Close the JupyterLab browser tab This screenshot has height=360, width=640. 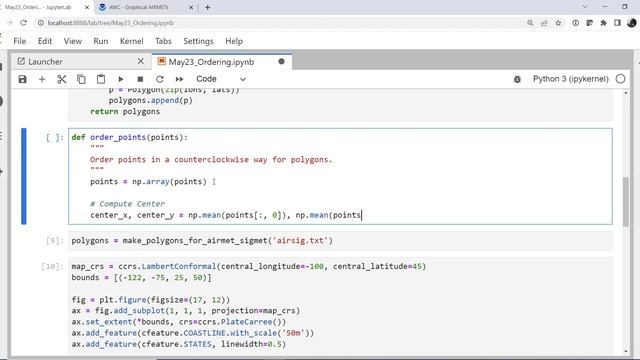(x=87, y=7)
